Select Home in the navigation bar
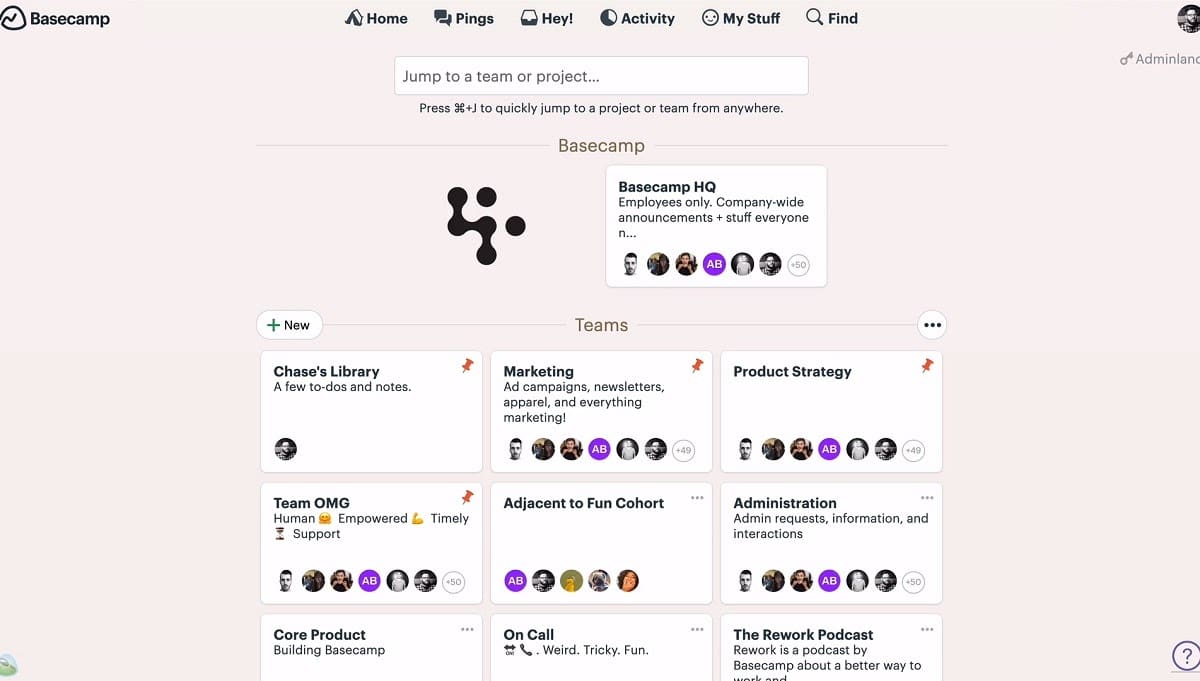 (x=376, y=17)
